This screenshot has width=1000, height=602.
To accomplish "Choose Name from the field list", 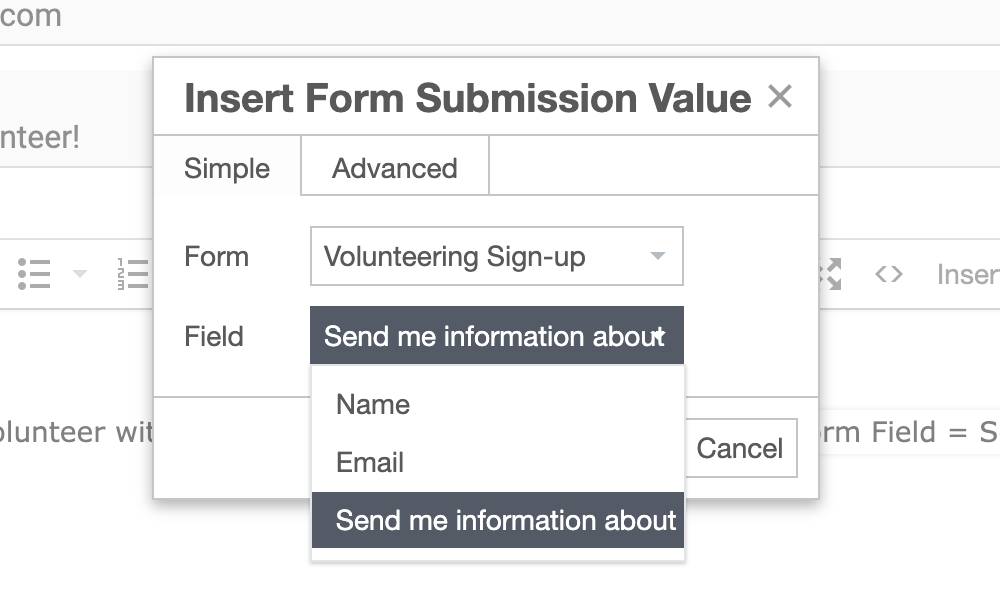I will 373,404.
